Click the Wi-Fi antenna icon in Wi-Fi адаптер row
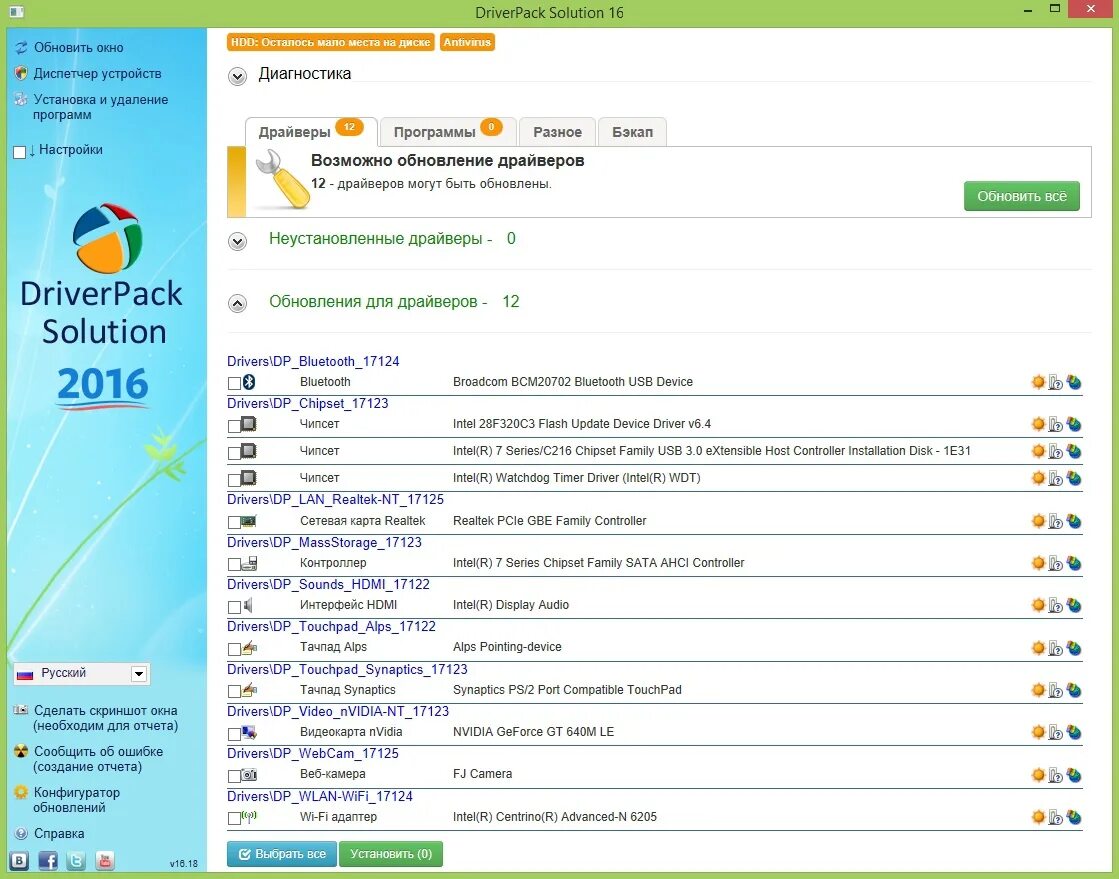 (249, 816)
